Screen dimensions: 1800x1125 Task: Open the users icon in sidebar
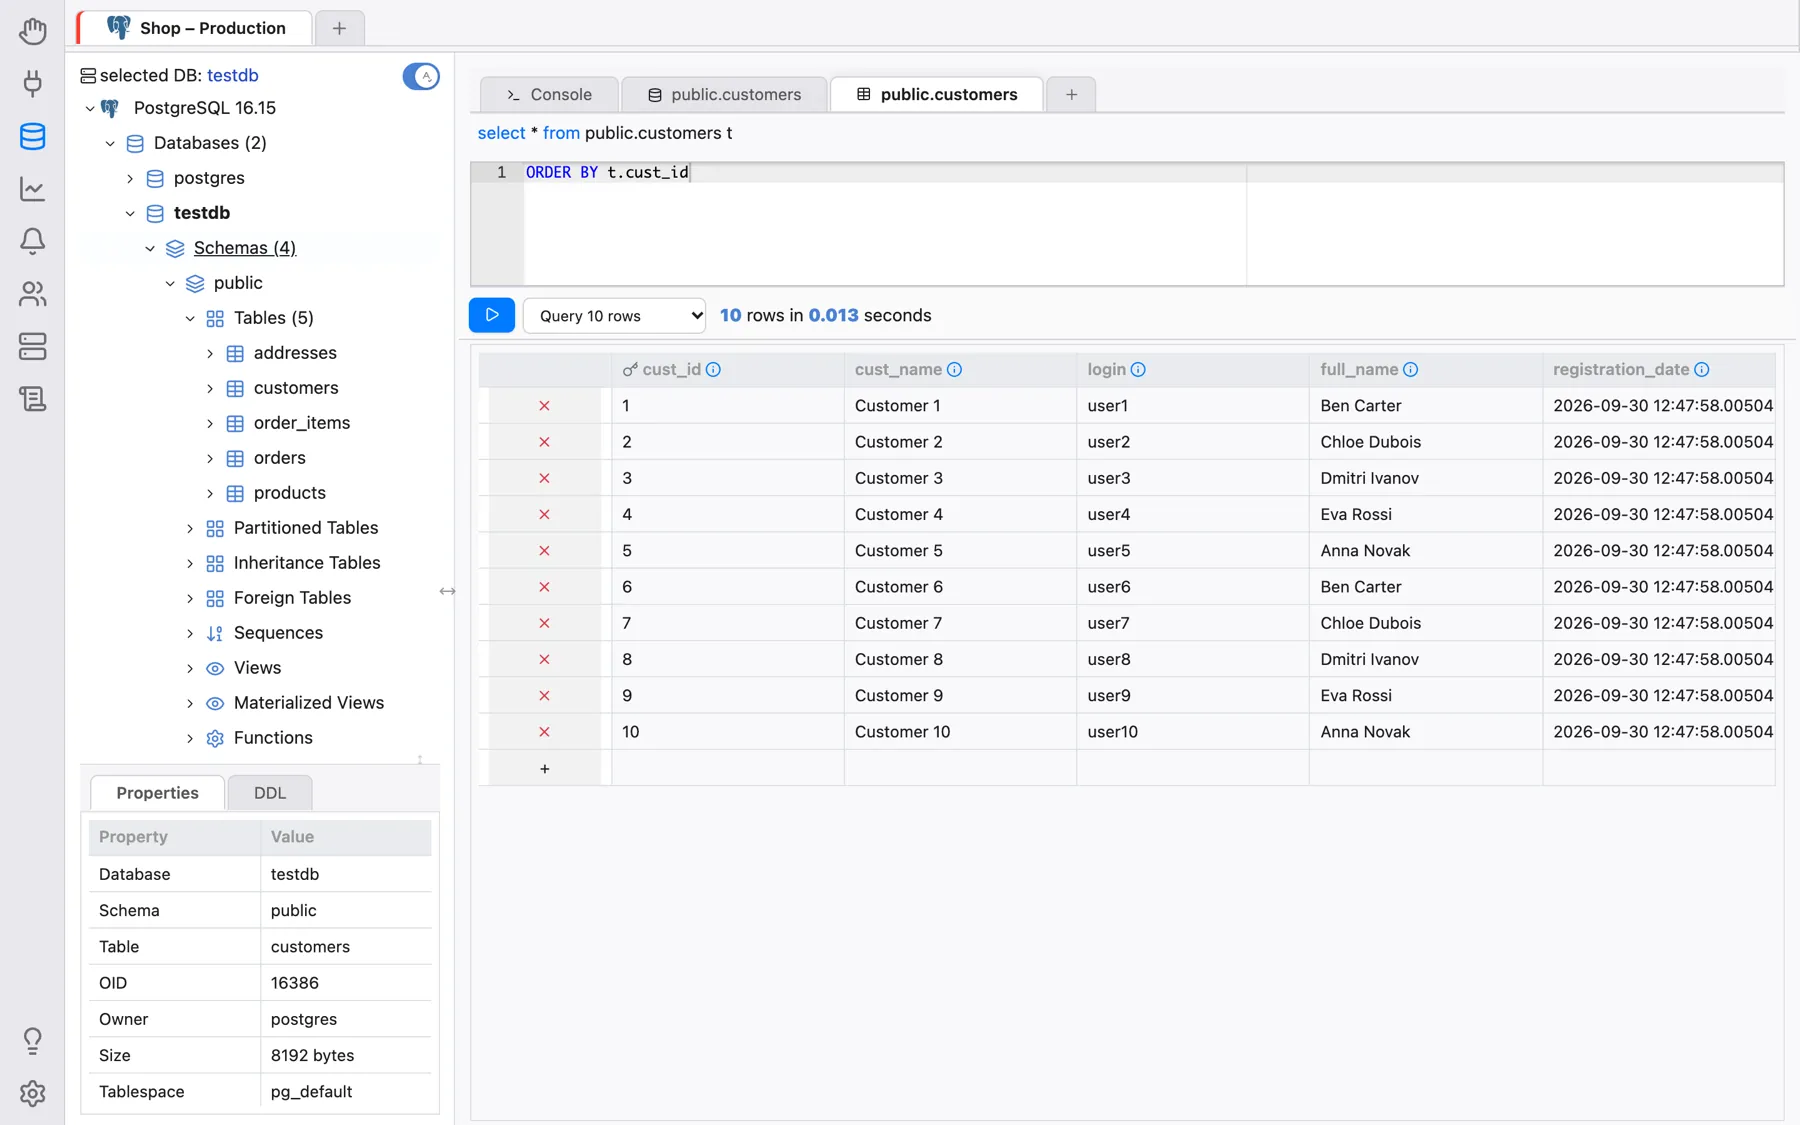[x=32, y=294]
